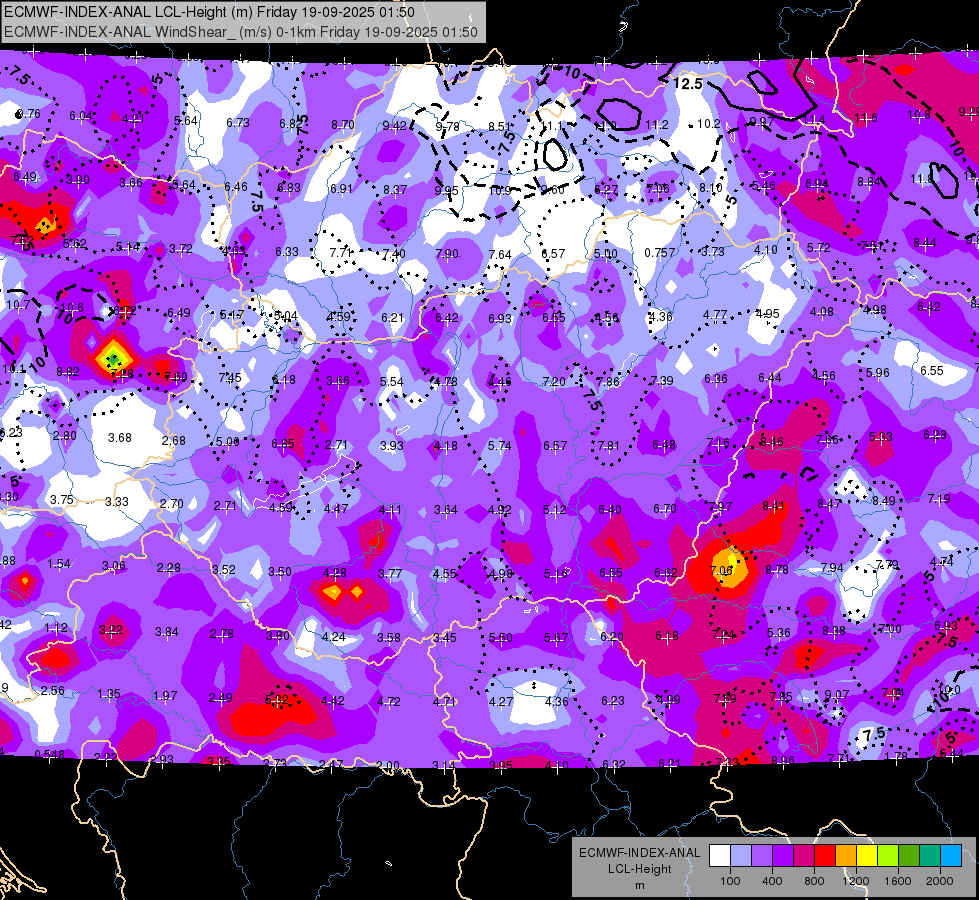
Task: Click the map value 7.19
Action: [x=938, y=498]
